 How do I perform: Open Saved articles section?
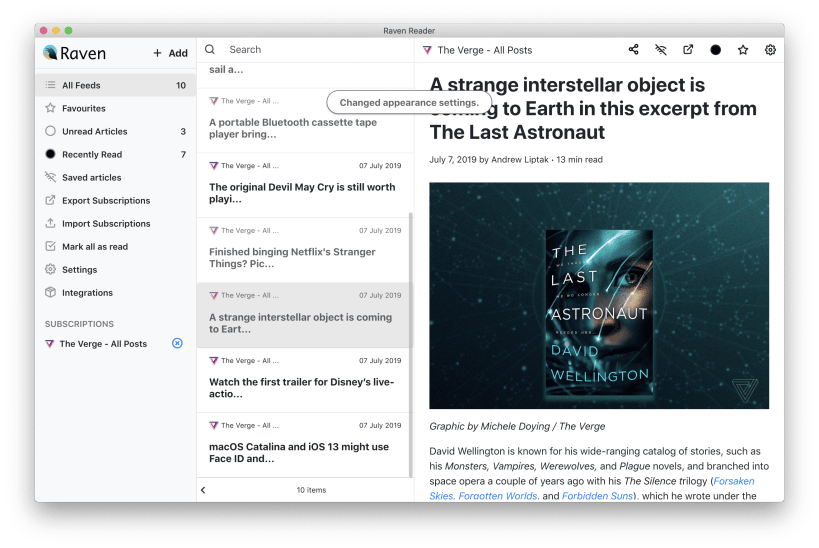click(115, 177)
